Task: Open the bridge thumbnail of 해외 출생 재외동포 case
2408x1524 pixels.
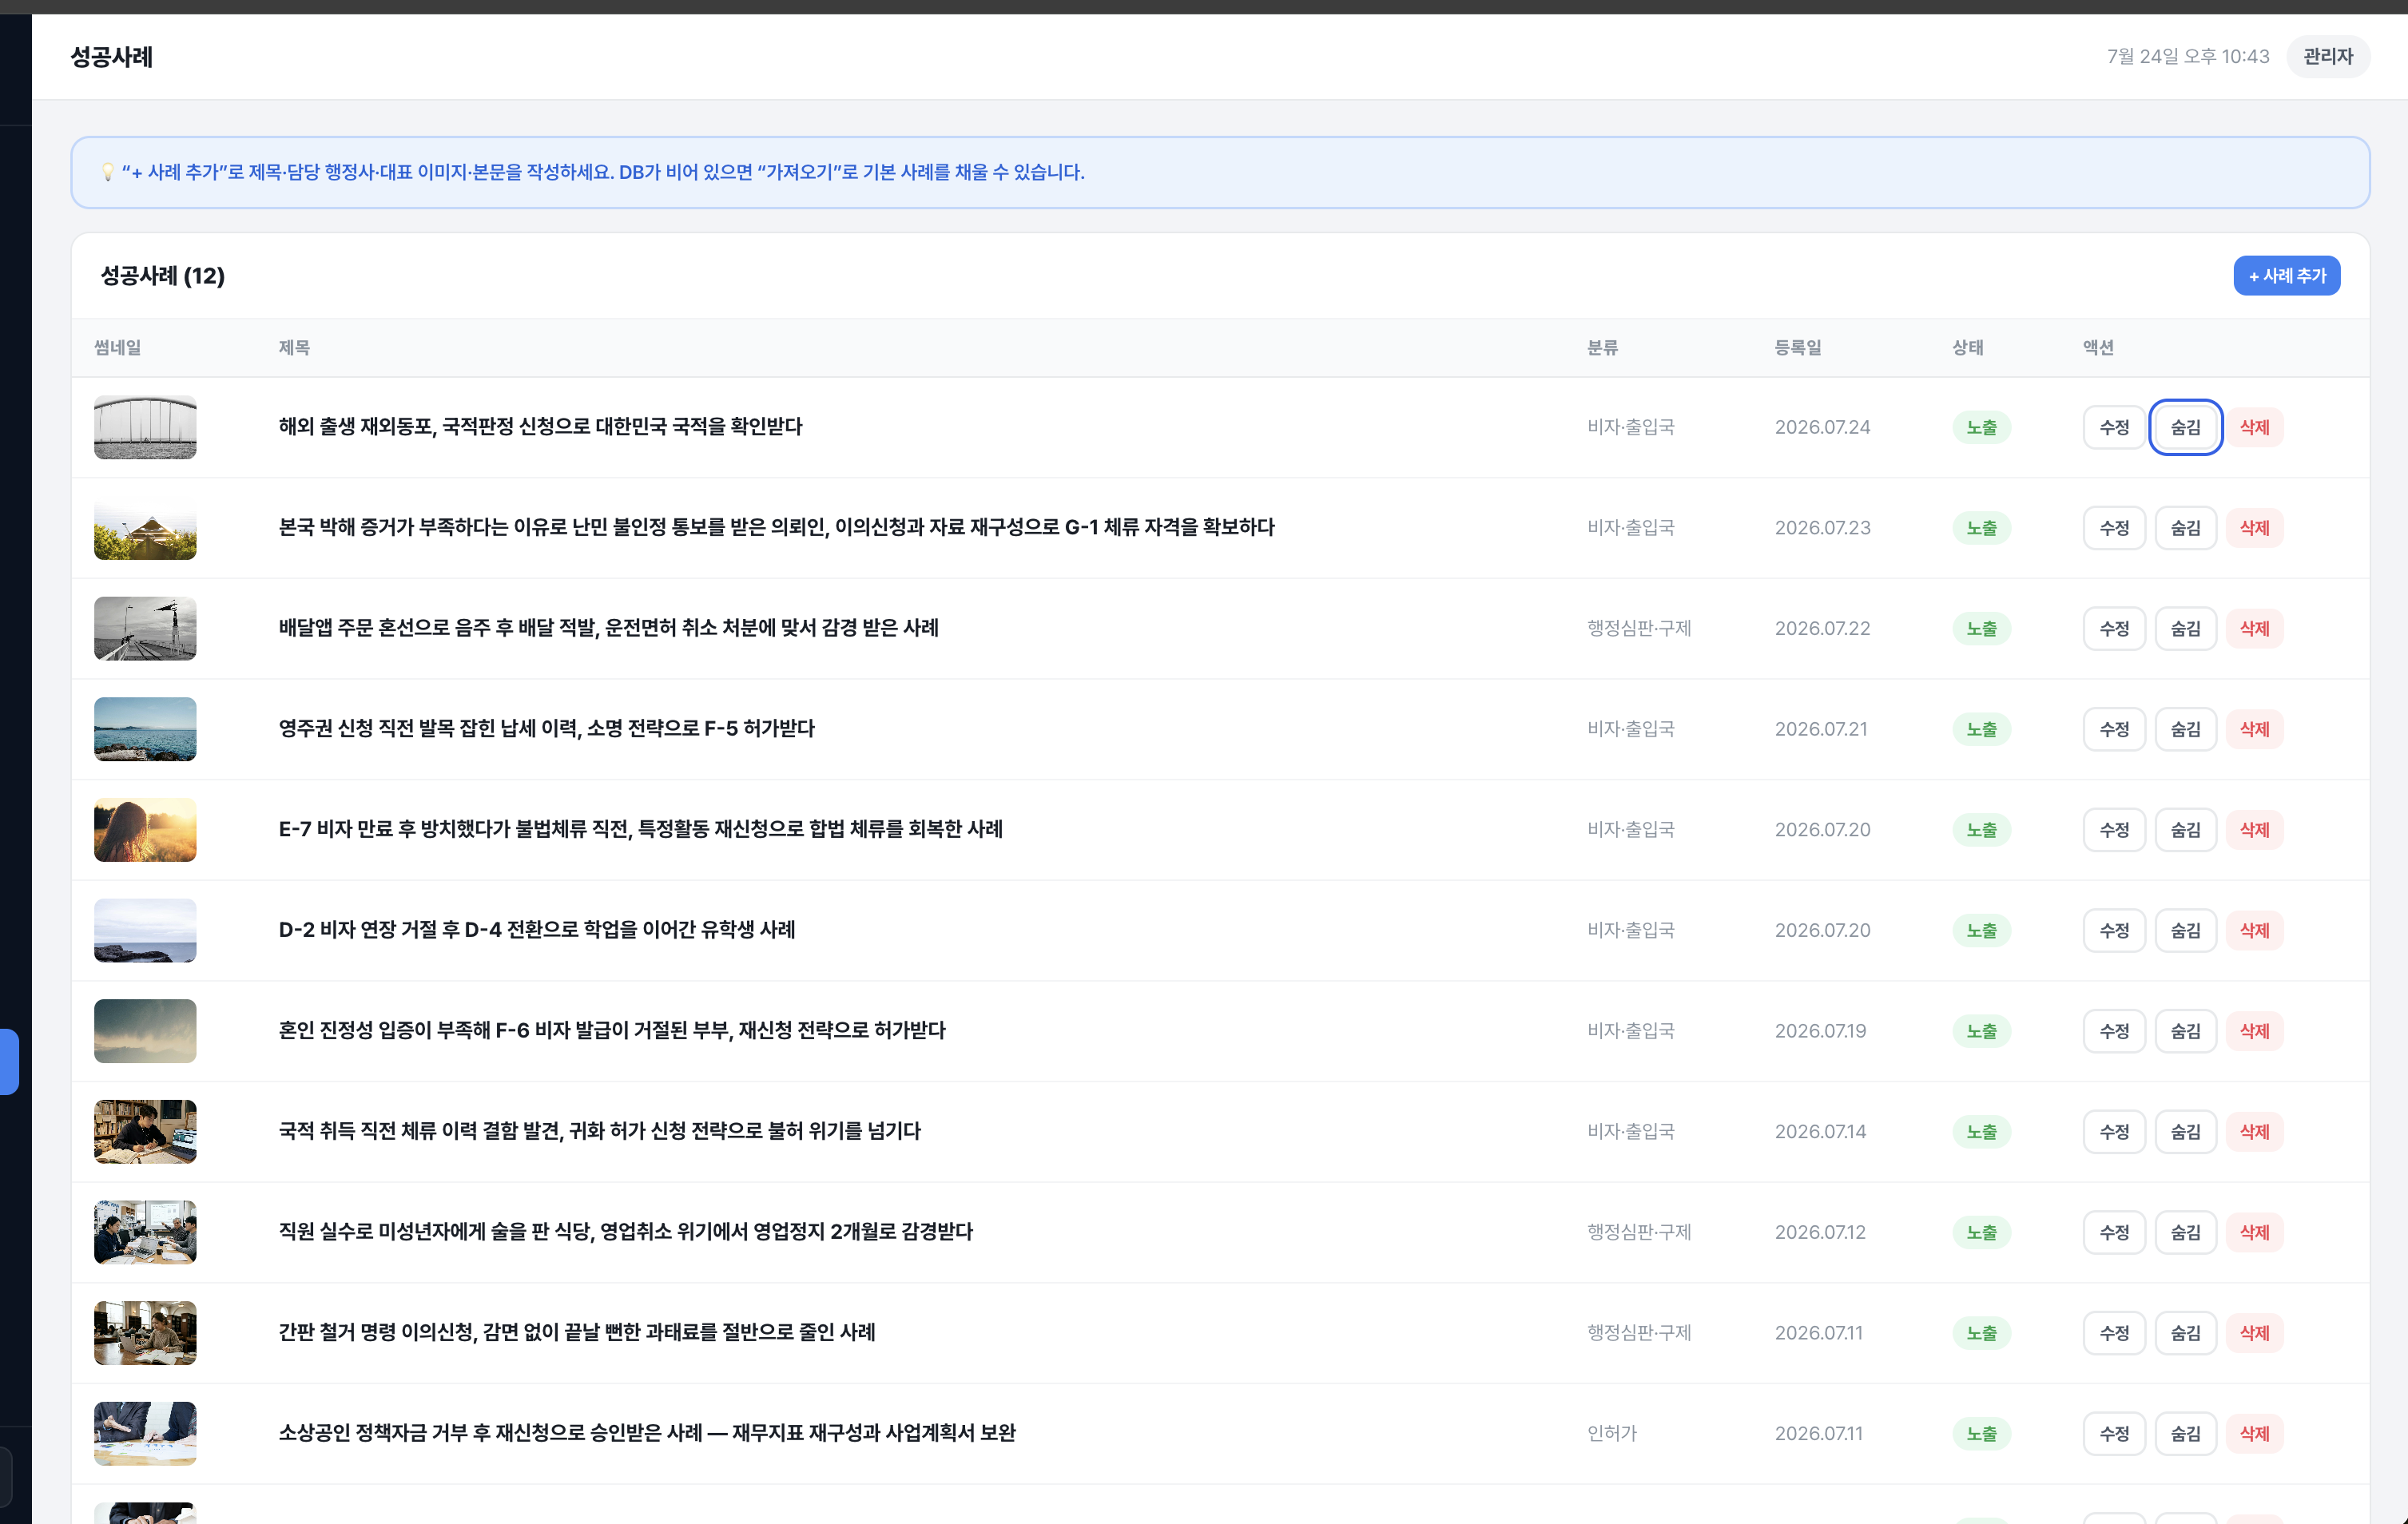Action: (145, 427)
